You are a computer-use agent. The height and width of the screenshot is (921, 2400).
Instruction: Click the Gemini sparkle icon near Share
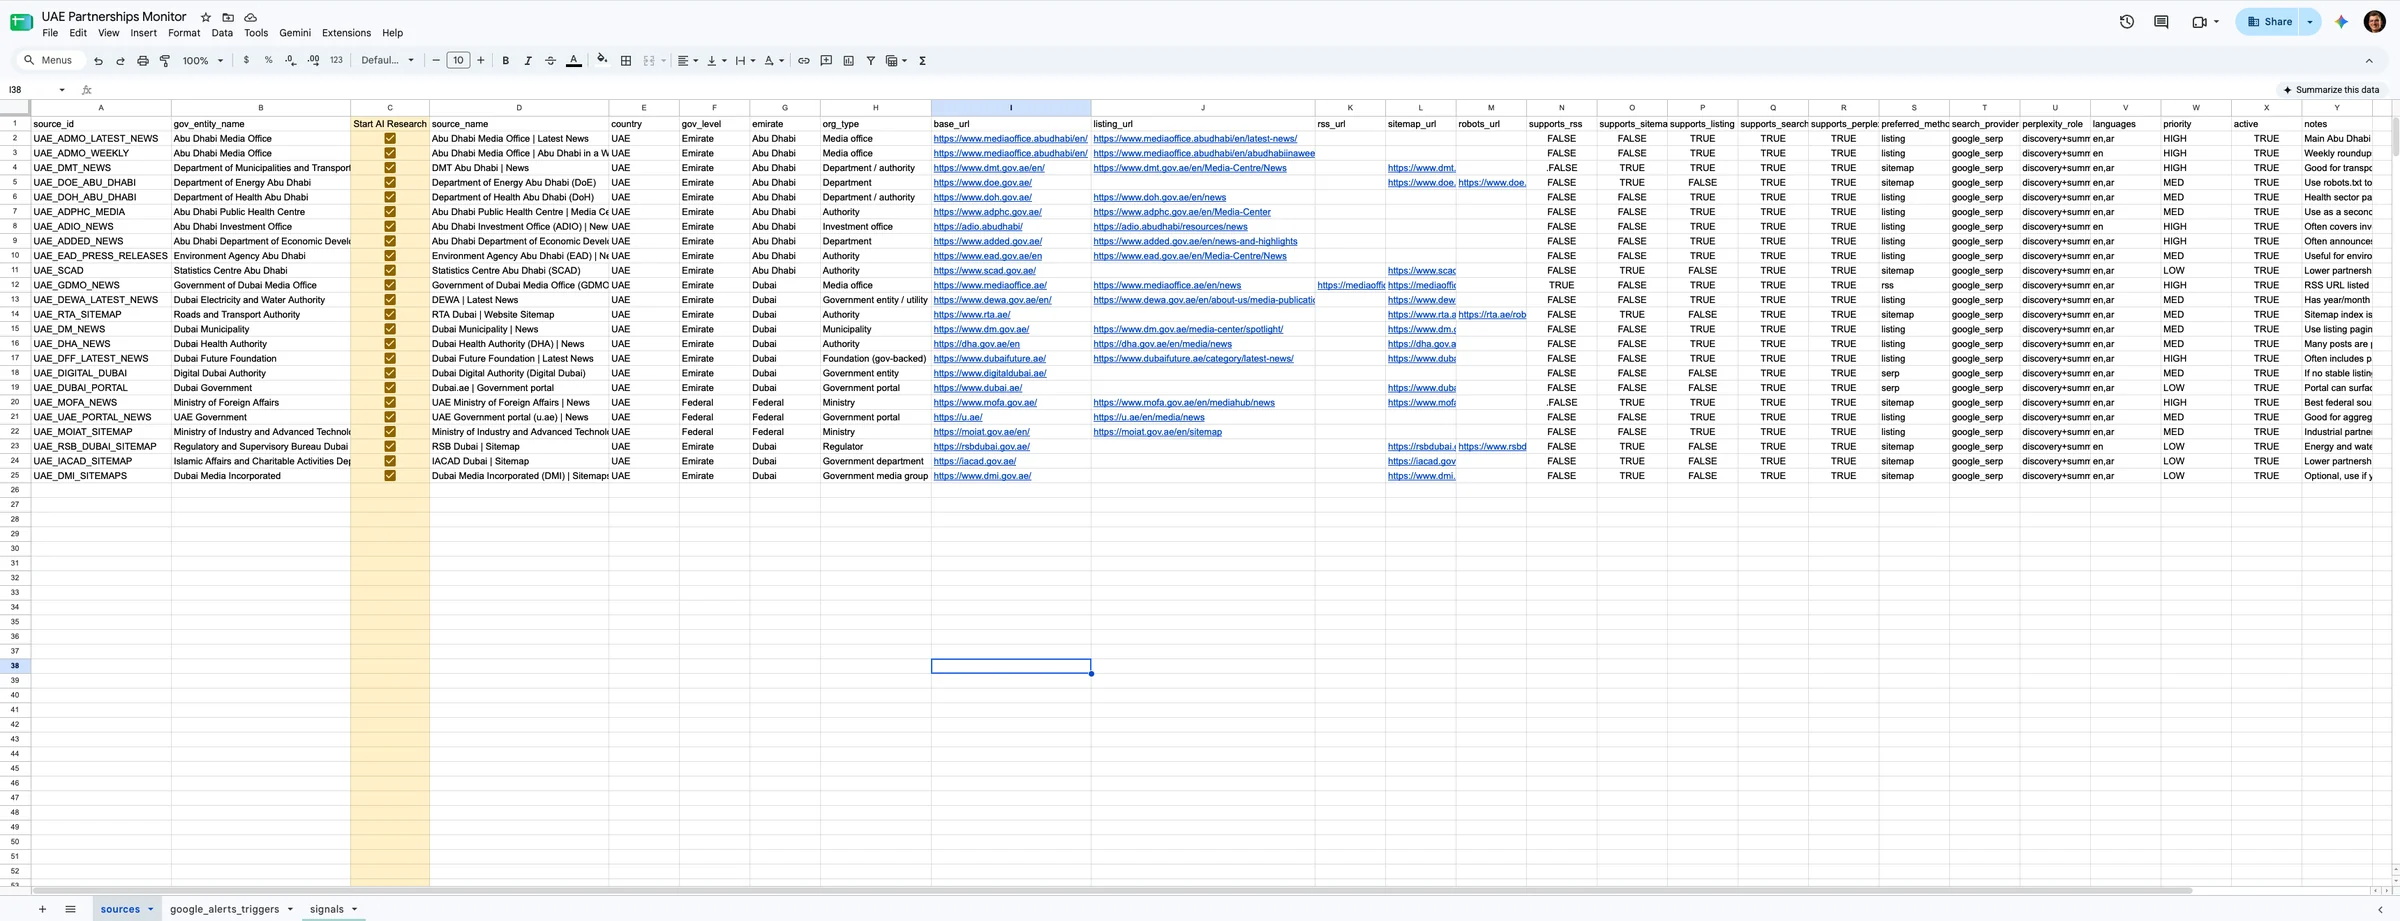[2341, 22]
